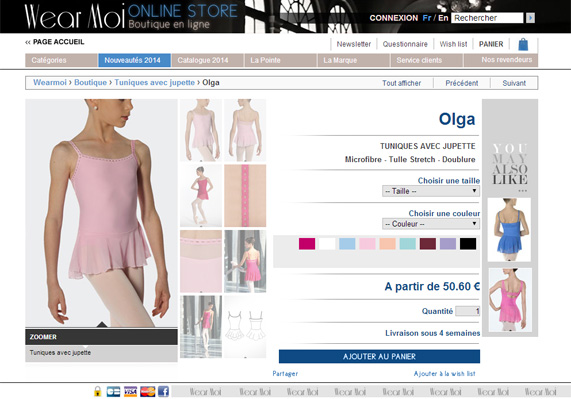
Task: Open the blue tunic suggested product
Action: click(509, 229)
